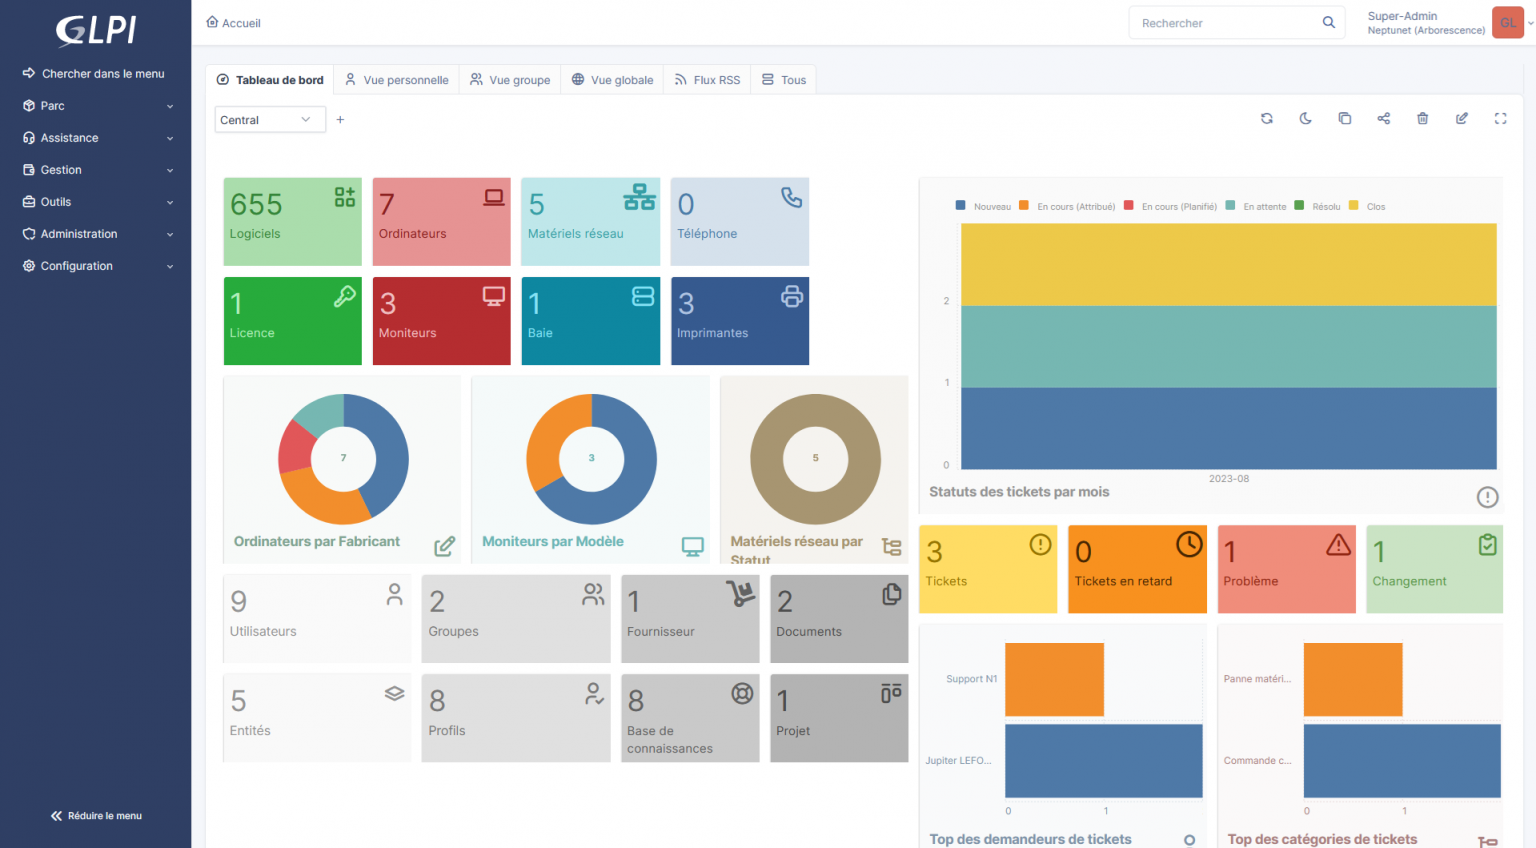Open the Téléphone card with phone icon
Viewport: 1536px width, 848px height.
[740, 222]
